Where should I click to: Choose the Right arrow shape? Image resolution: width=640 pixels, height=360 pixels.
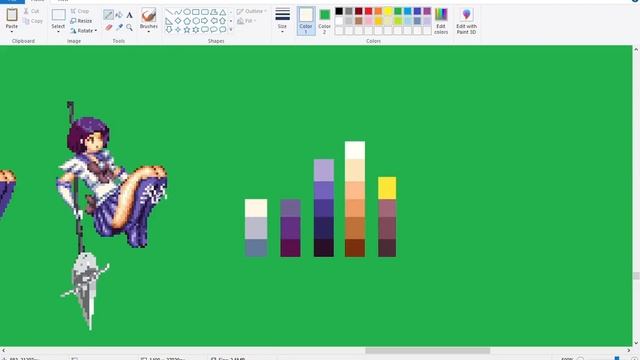point(205,21)
